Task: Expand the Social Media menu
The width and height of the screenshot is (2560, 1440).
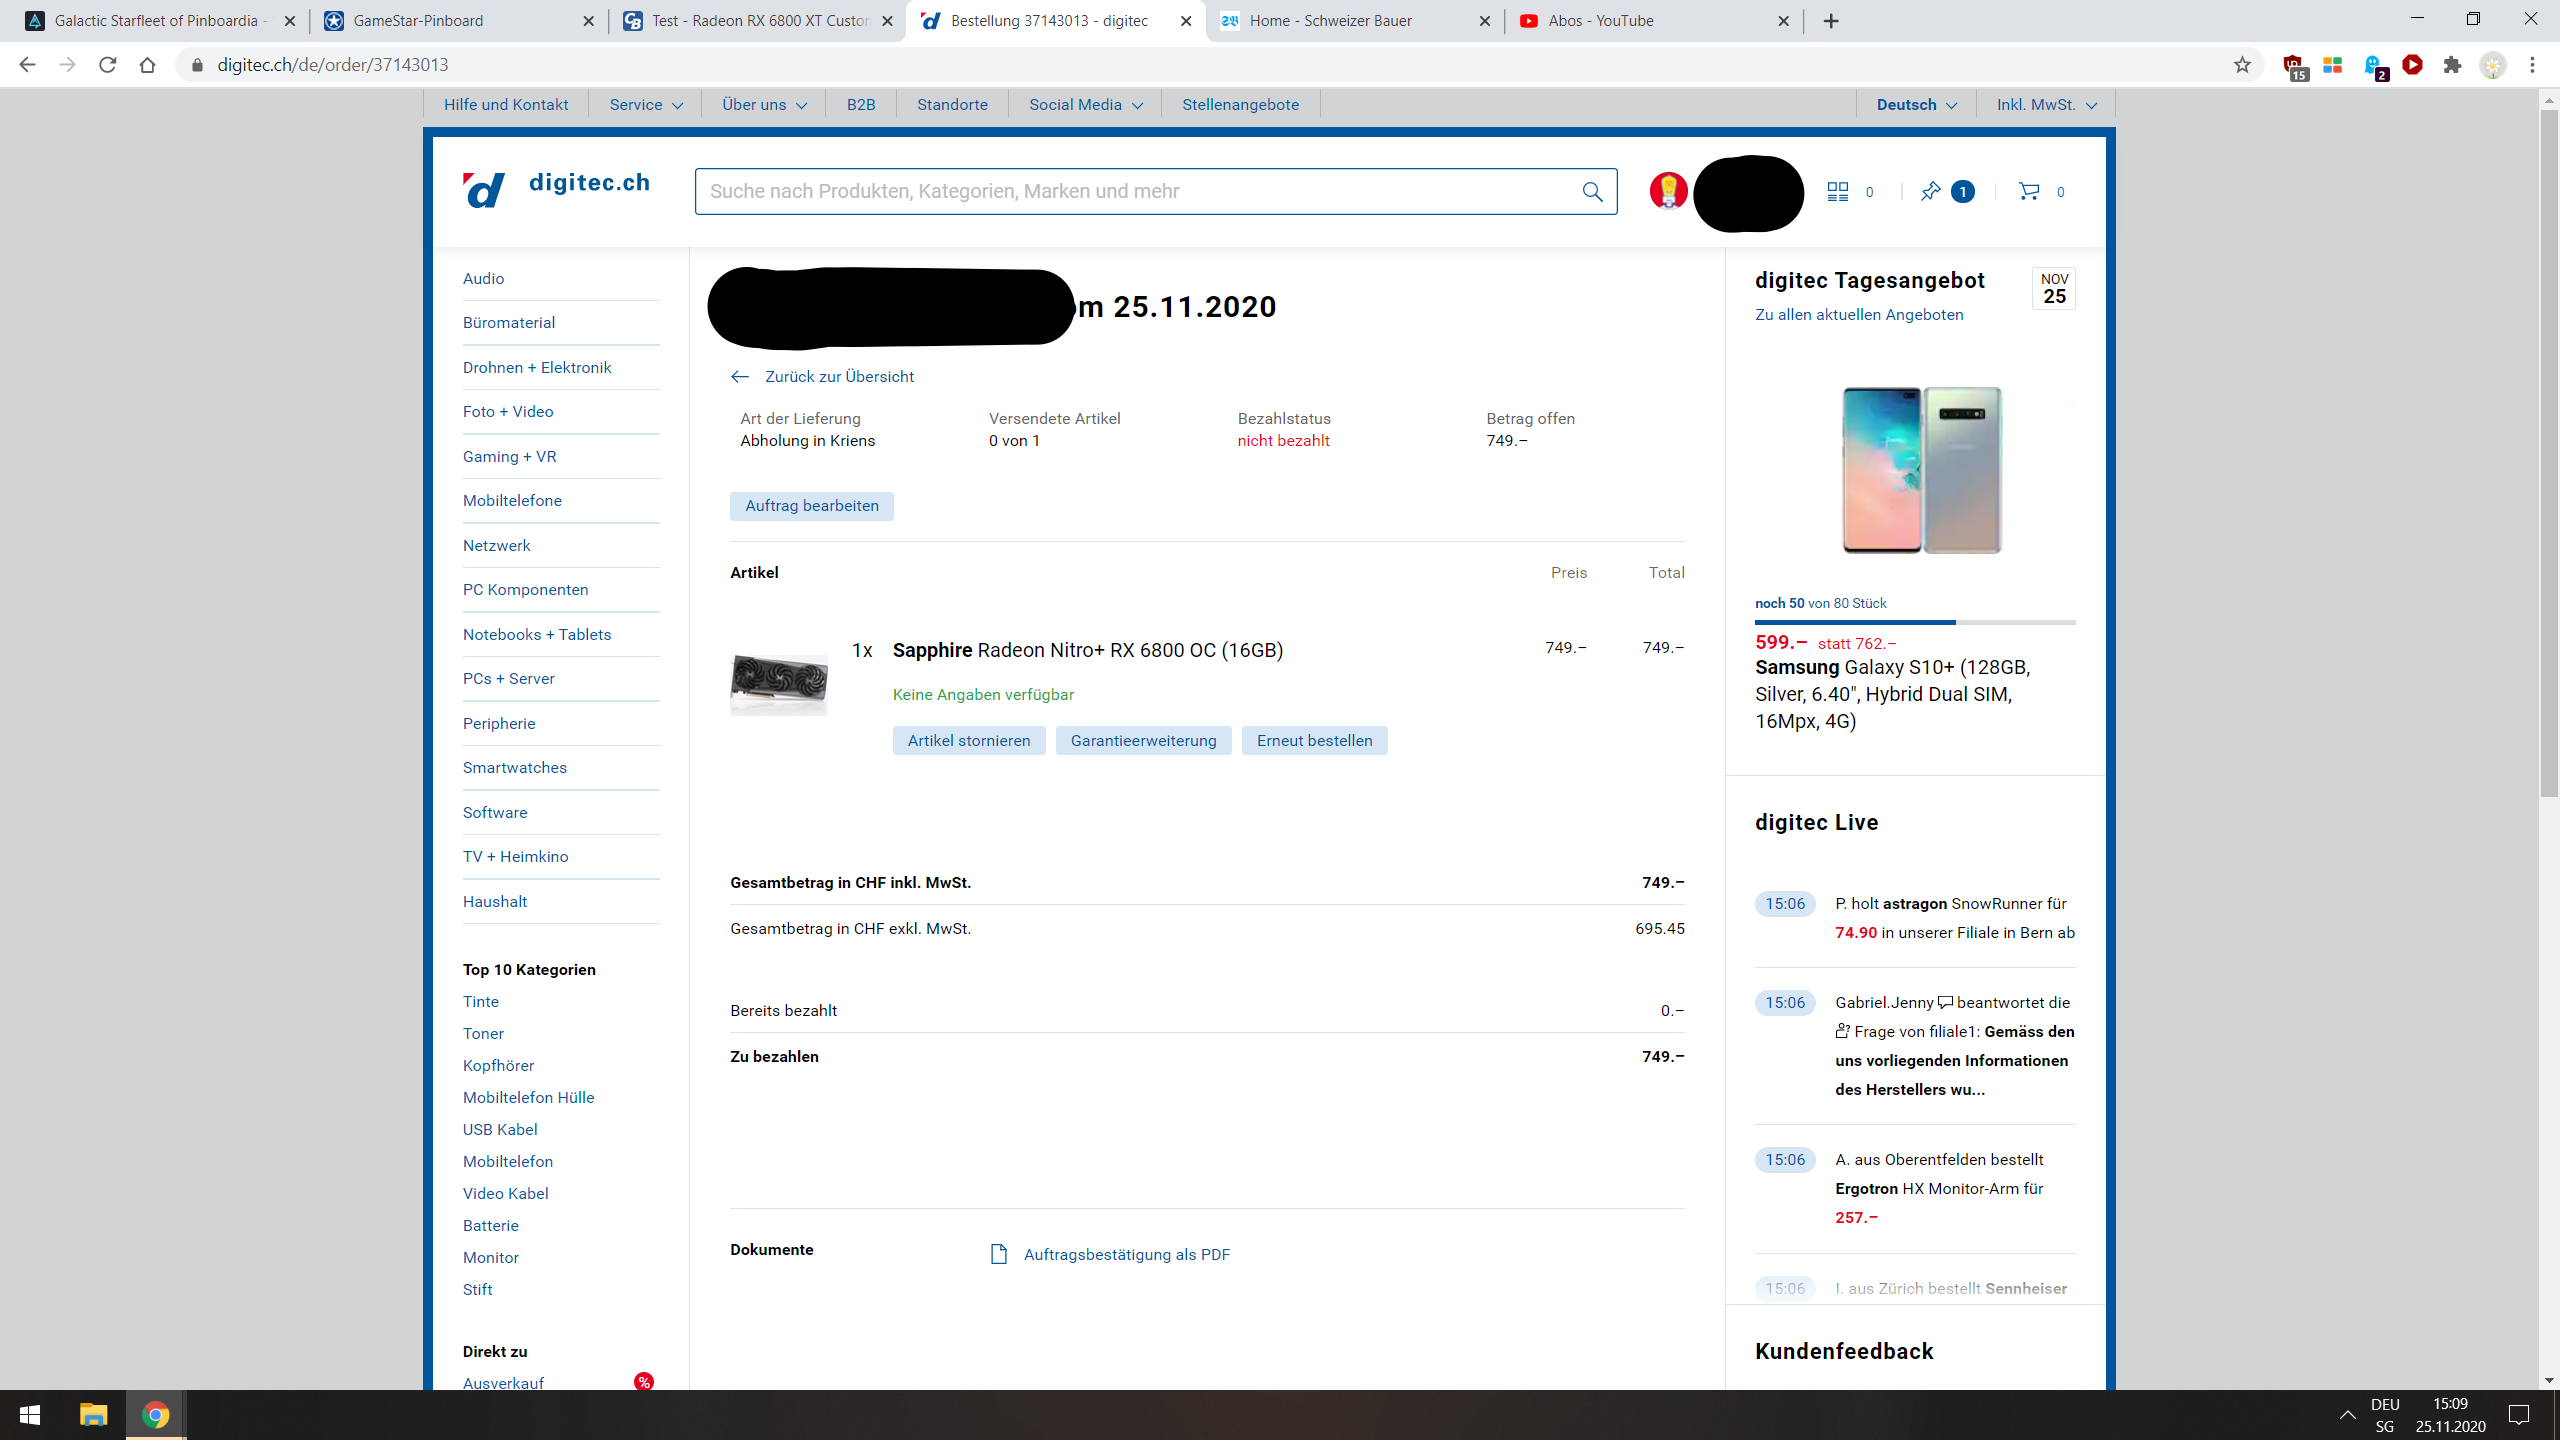Action: (1085, 105)
